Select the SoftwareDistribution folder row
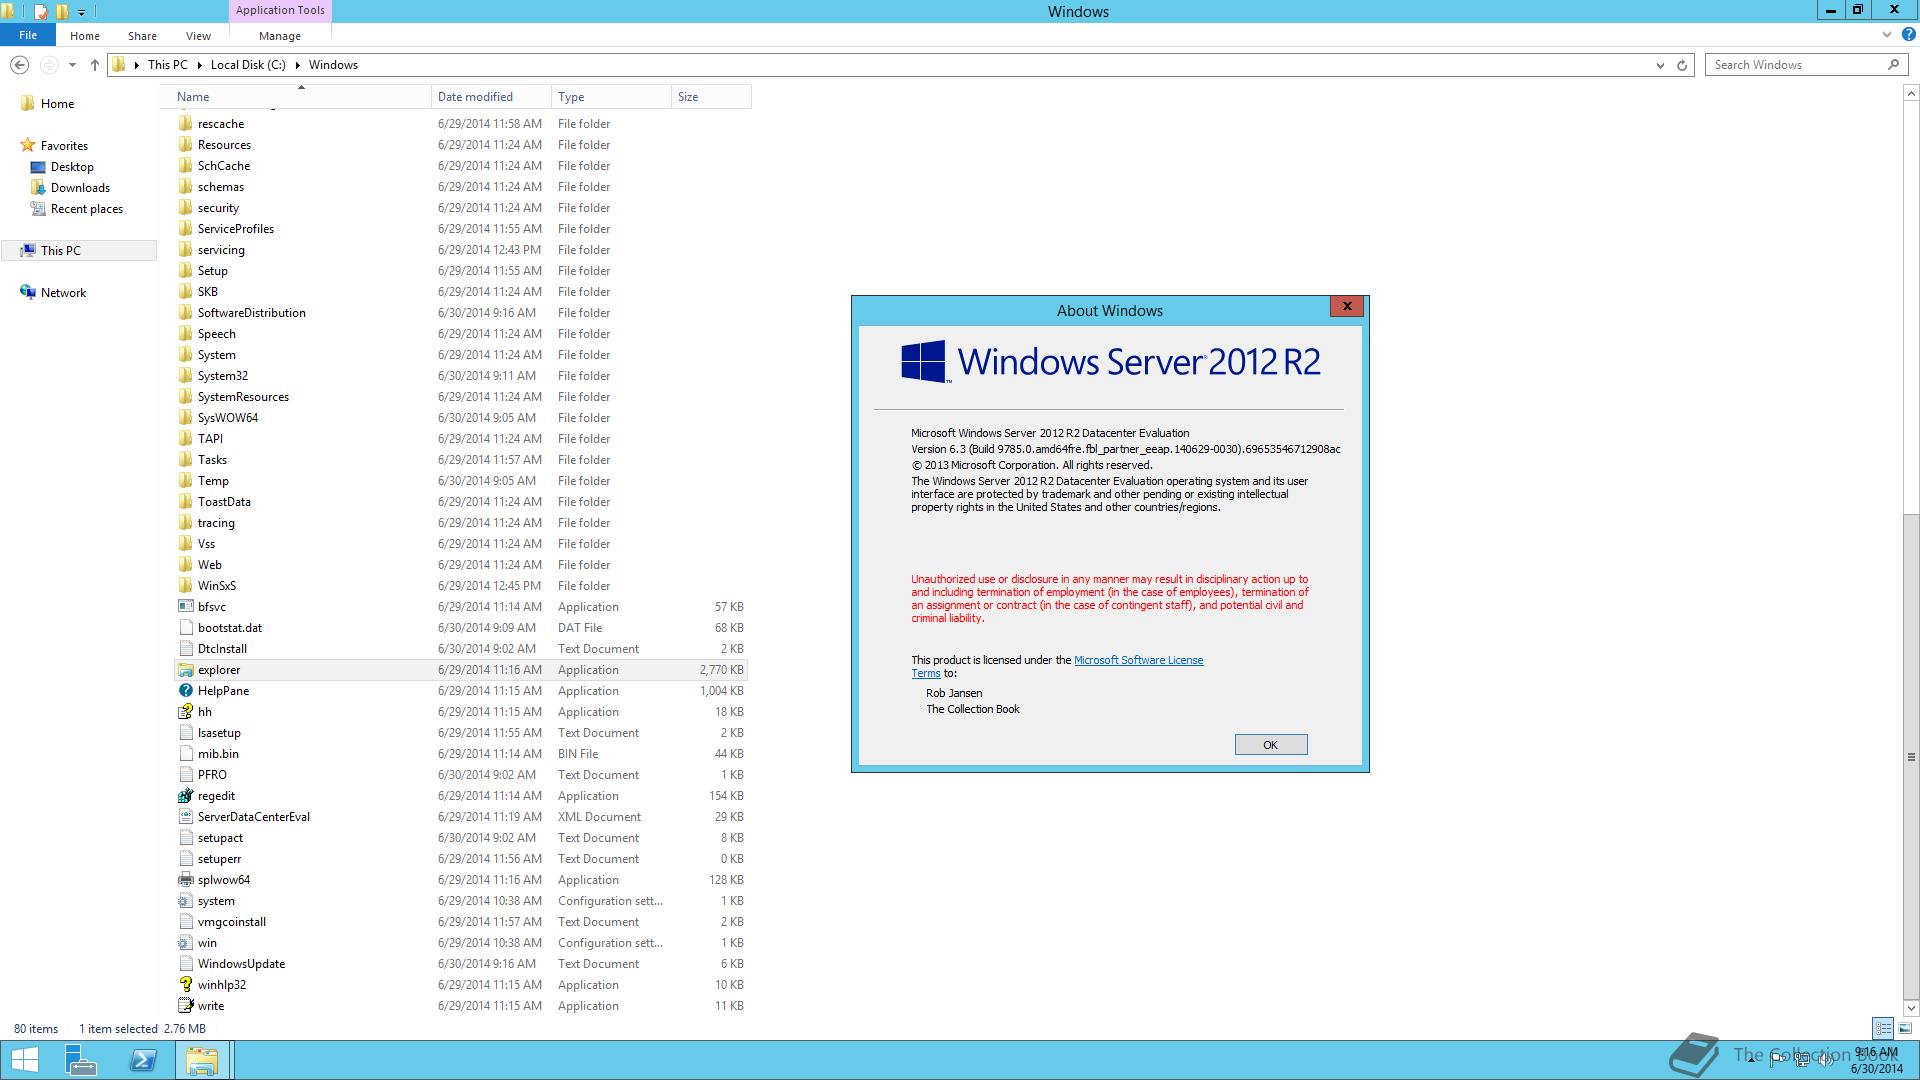The width and height of the screenshot is (1920, 1080). 461,313
